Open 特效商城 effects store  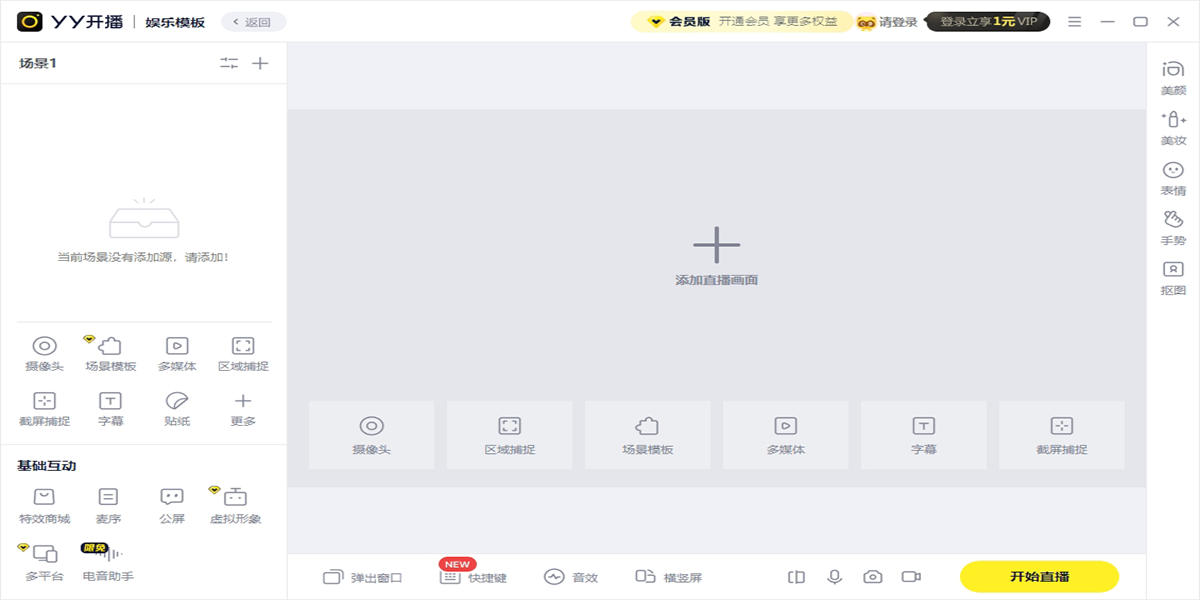click(45, 505)
